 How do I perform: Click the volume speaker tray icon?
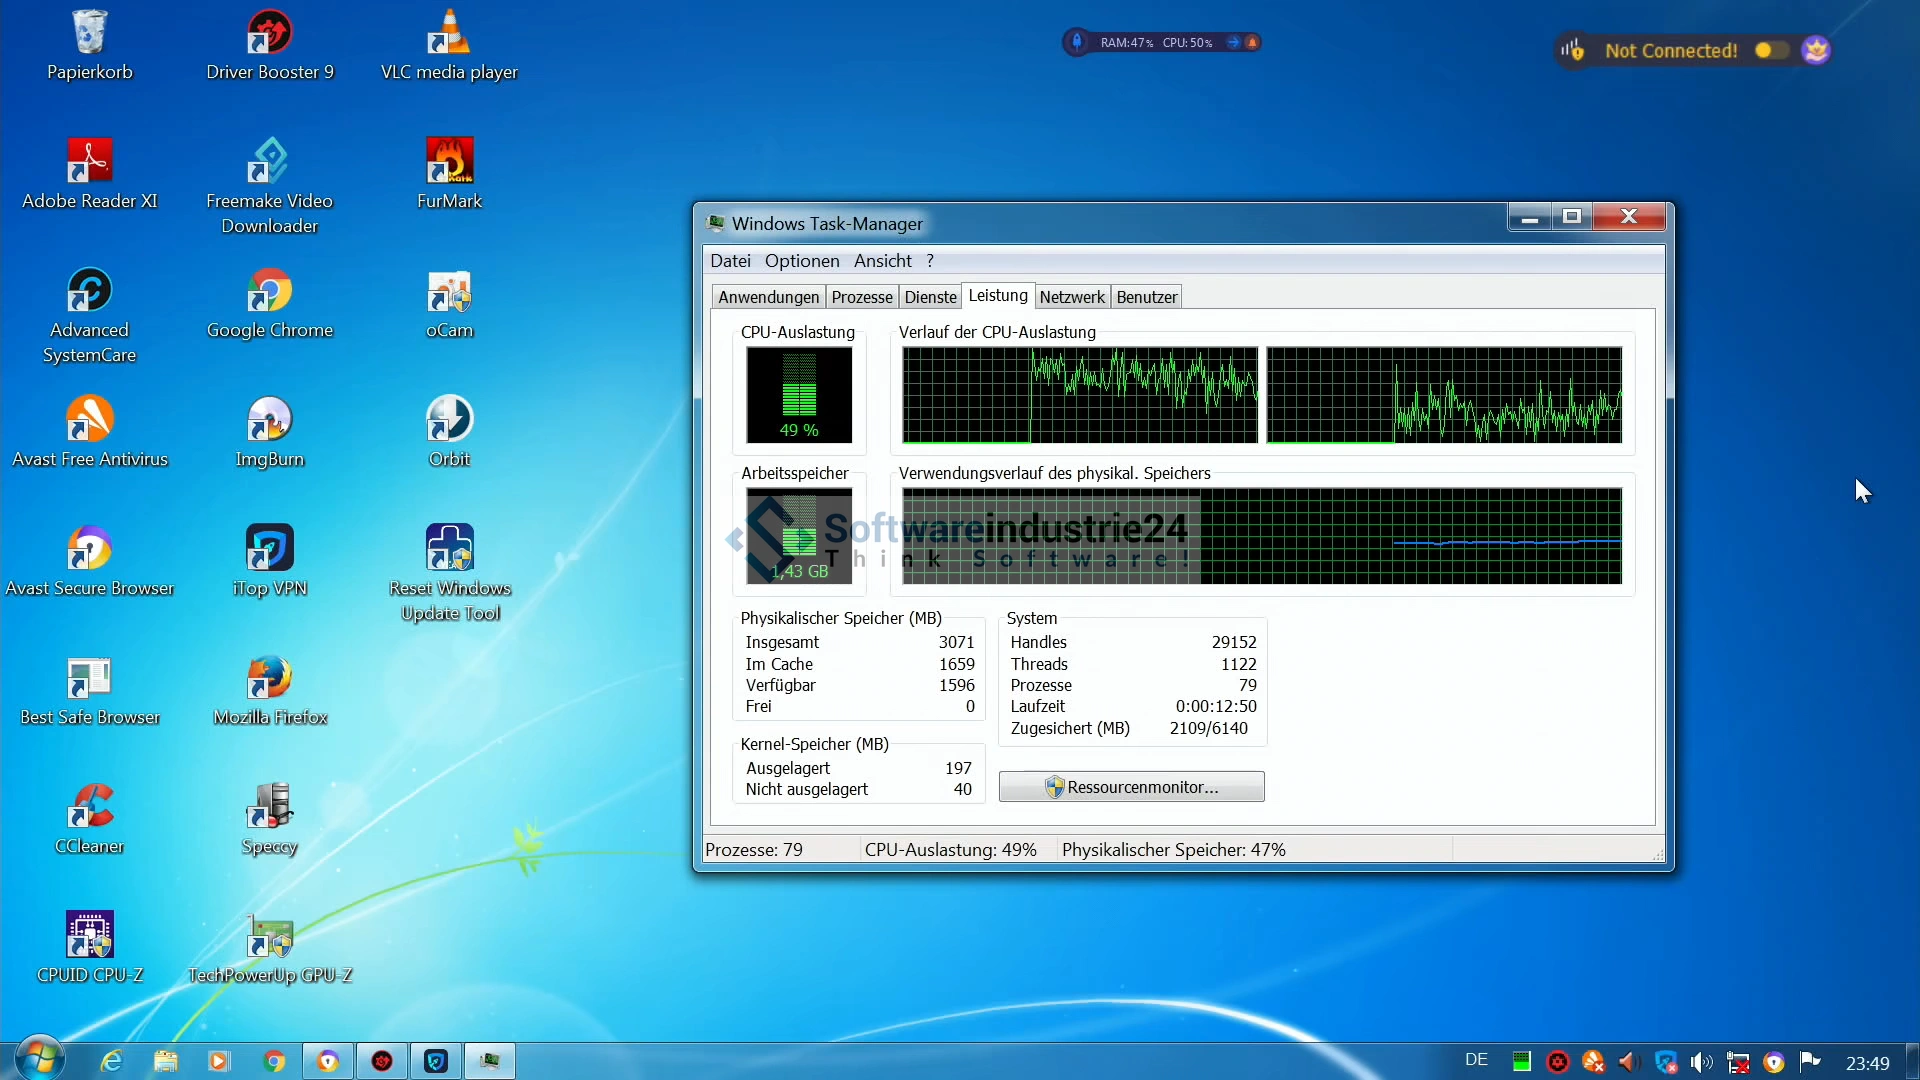click(x=1701, y=1062)
